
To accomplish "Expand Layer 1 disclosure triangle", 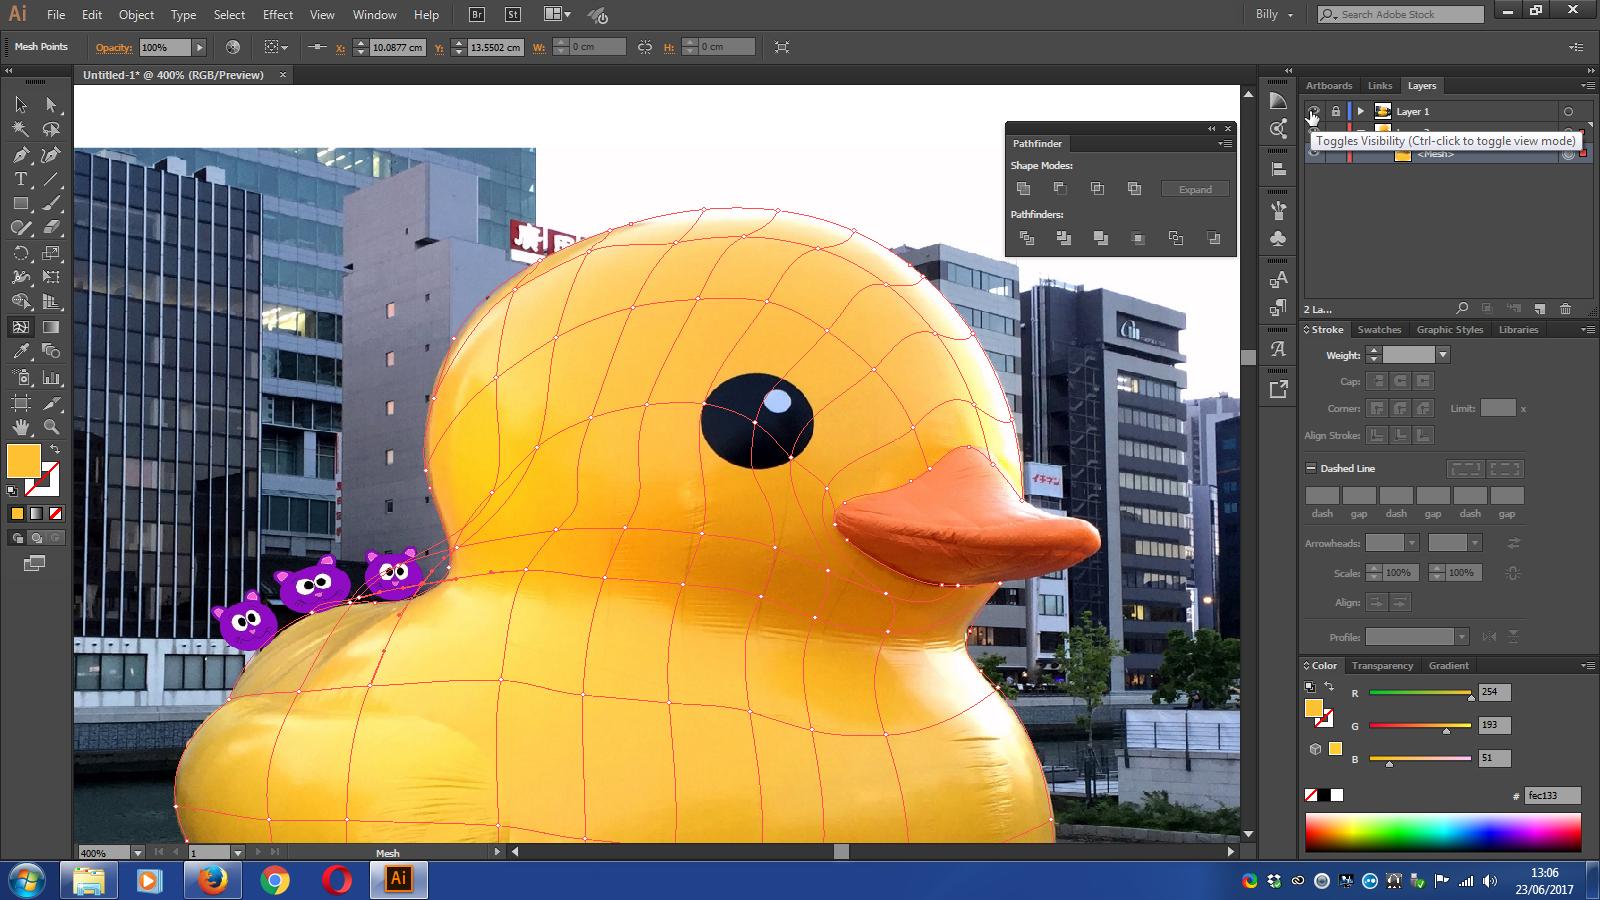I will [x=1360, y=111].
